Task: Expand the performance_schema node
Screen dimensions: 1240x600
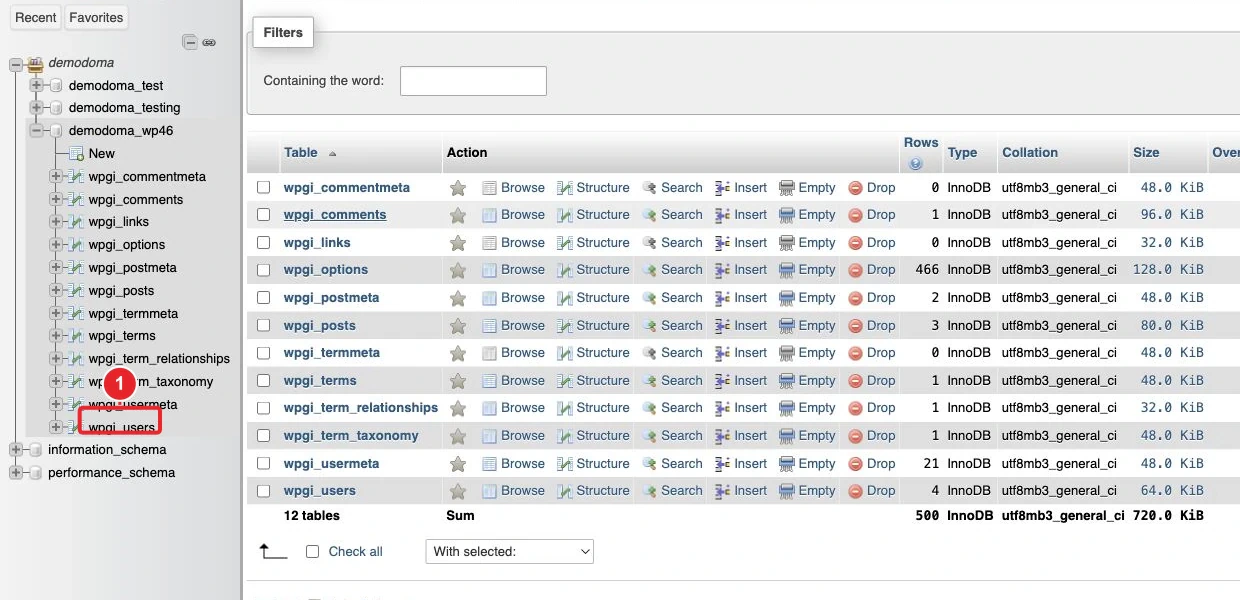Action: point(15,473)
